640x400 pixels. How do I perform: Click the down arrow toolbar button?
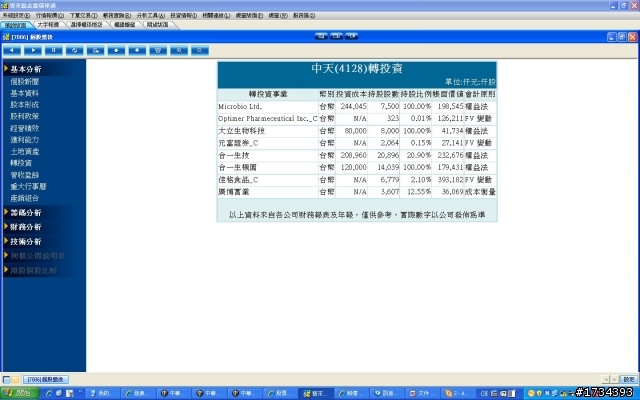coord(137,50)
